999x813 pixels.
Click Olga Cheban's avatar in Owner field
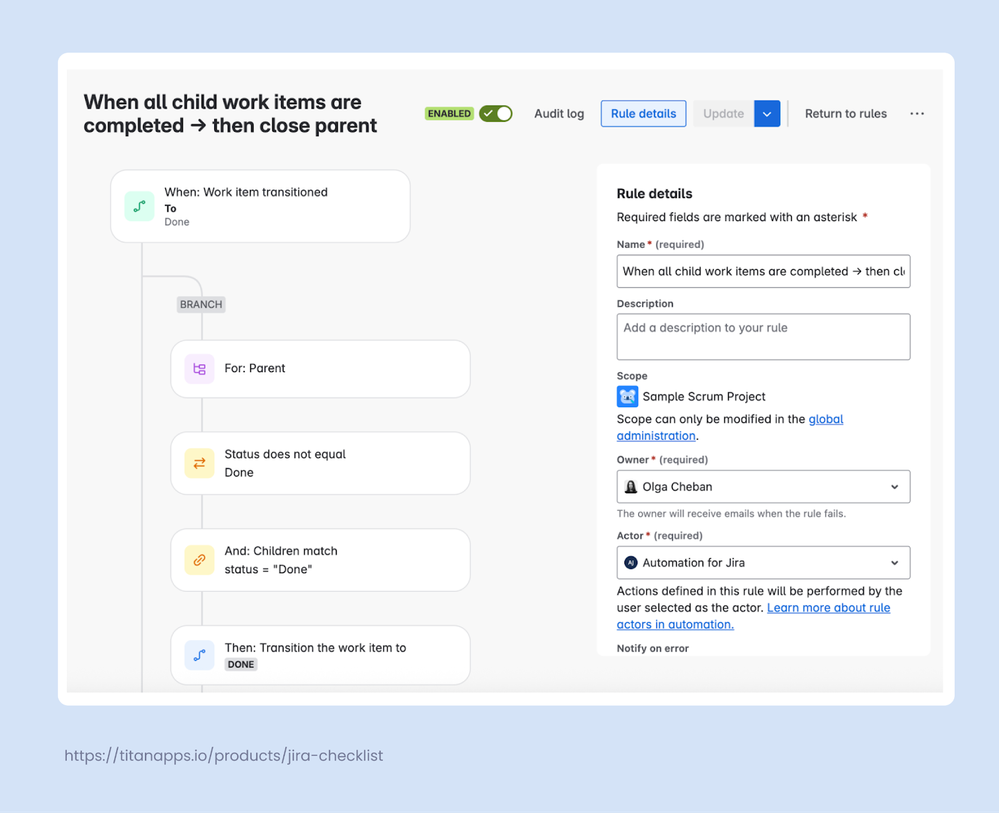tap(631, 487)
